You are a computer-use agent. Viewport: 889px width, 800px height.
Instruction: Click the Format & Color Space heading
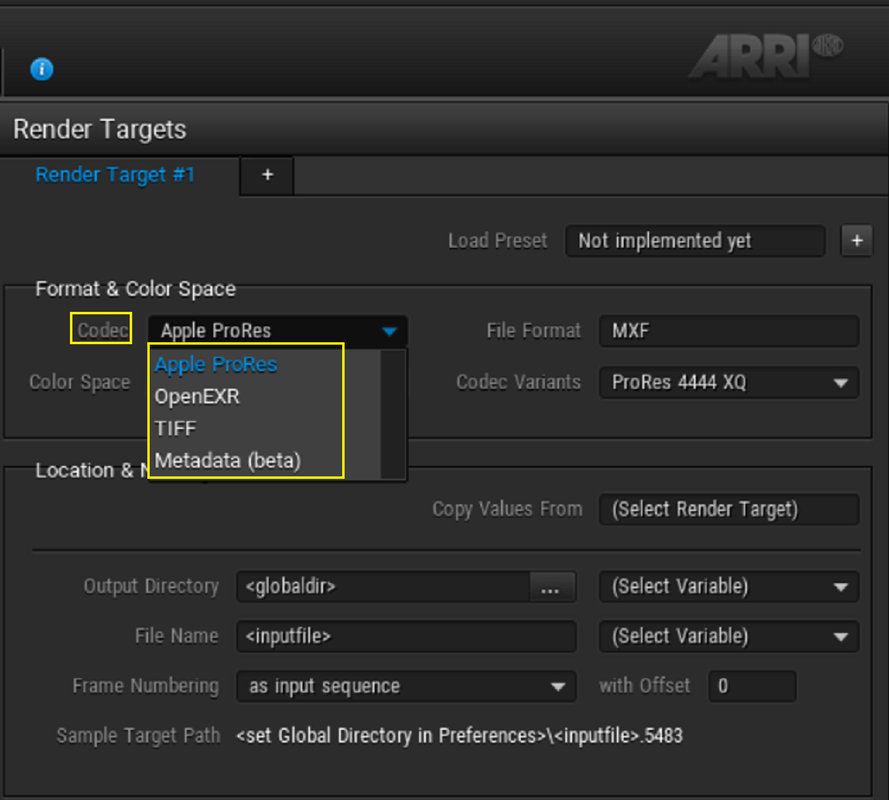click(x=136, y=289)
